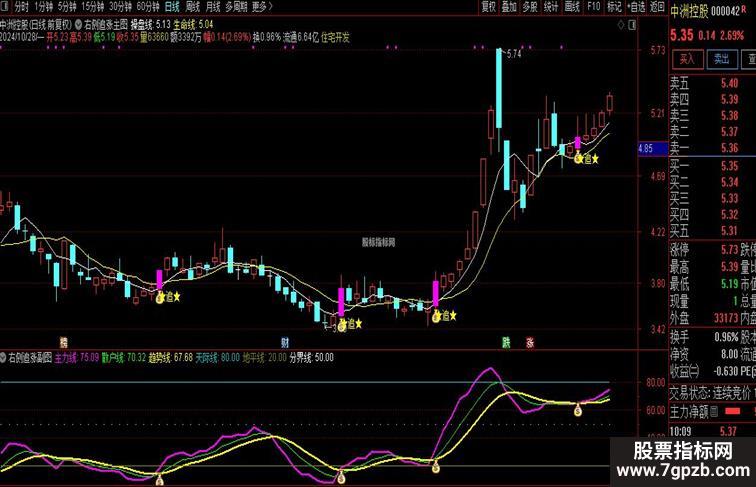Activate the 画线 drawing tool

coord(572,7)
